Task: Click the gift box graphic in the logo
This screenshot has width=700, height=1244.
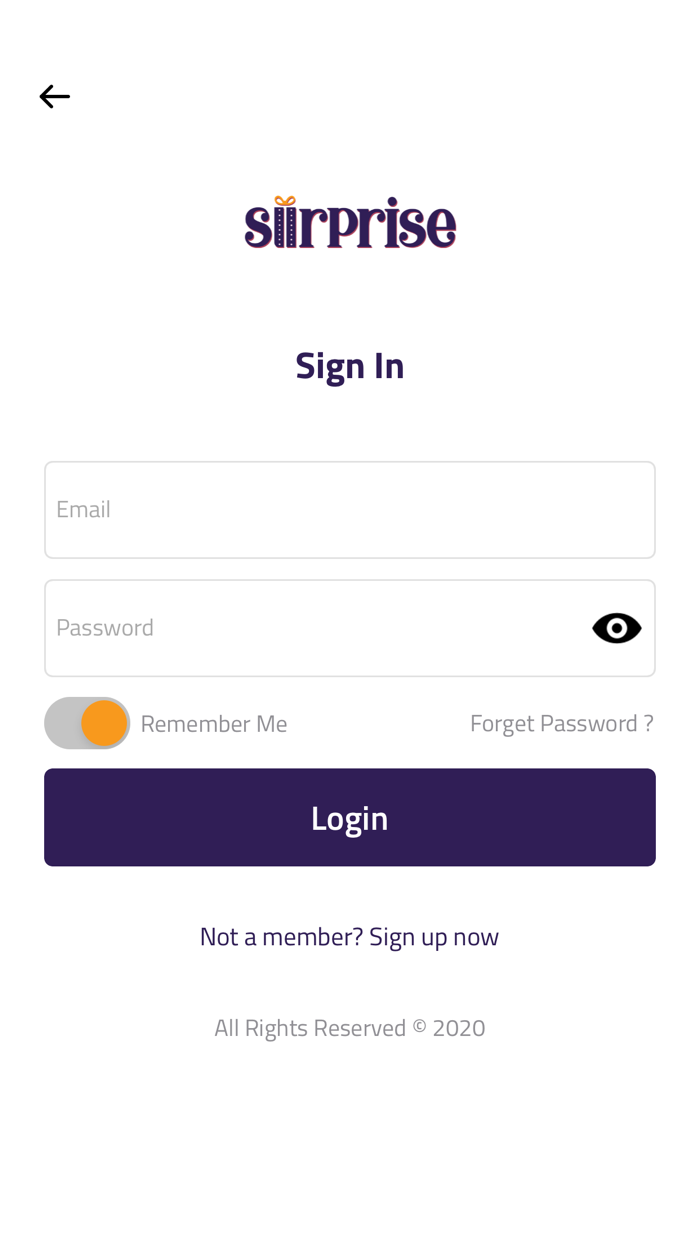Action: pos(285,220)
